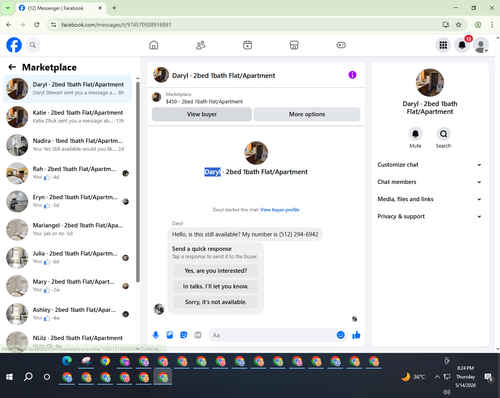Click the browser back arrow
500x398 pixels.
pos(9,25)
